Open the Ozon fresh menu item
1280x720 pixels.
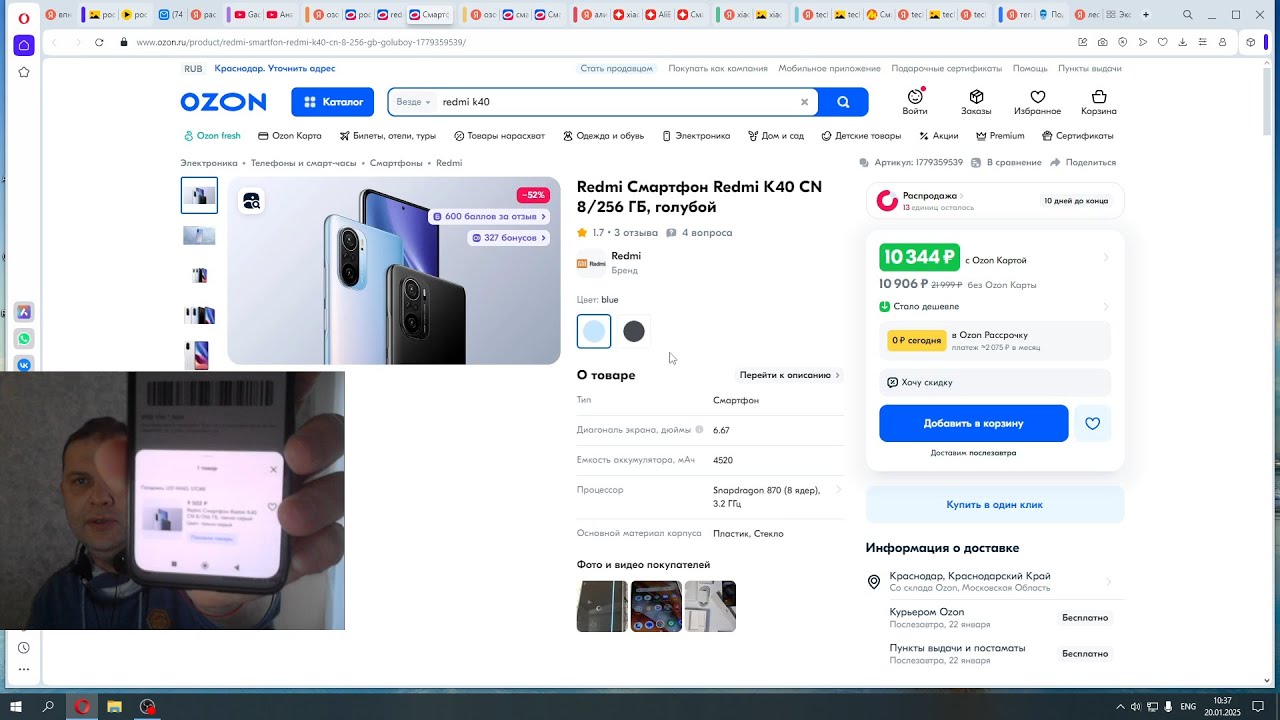212,136
